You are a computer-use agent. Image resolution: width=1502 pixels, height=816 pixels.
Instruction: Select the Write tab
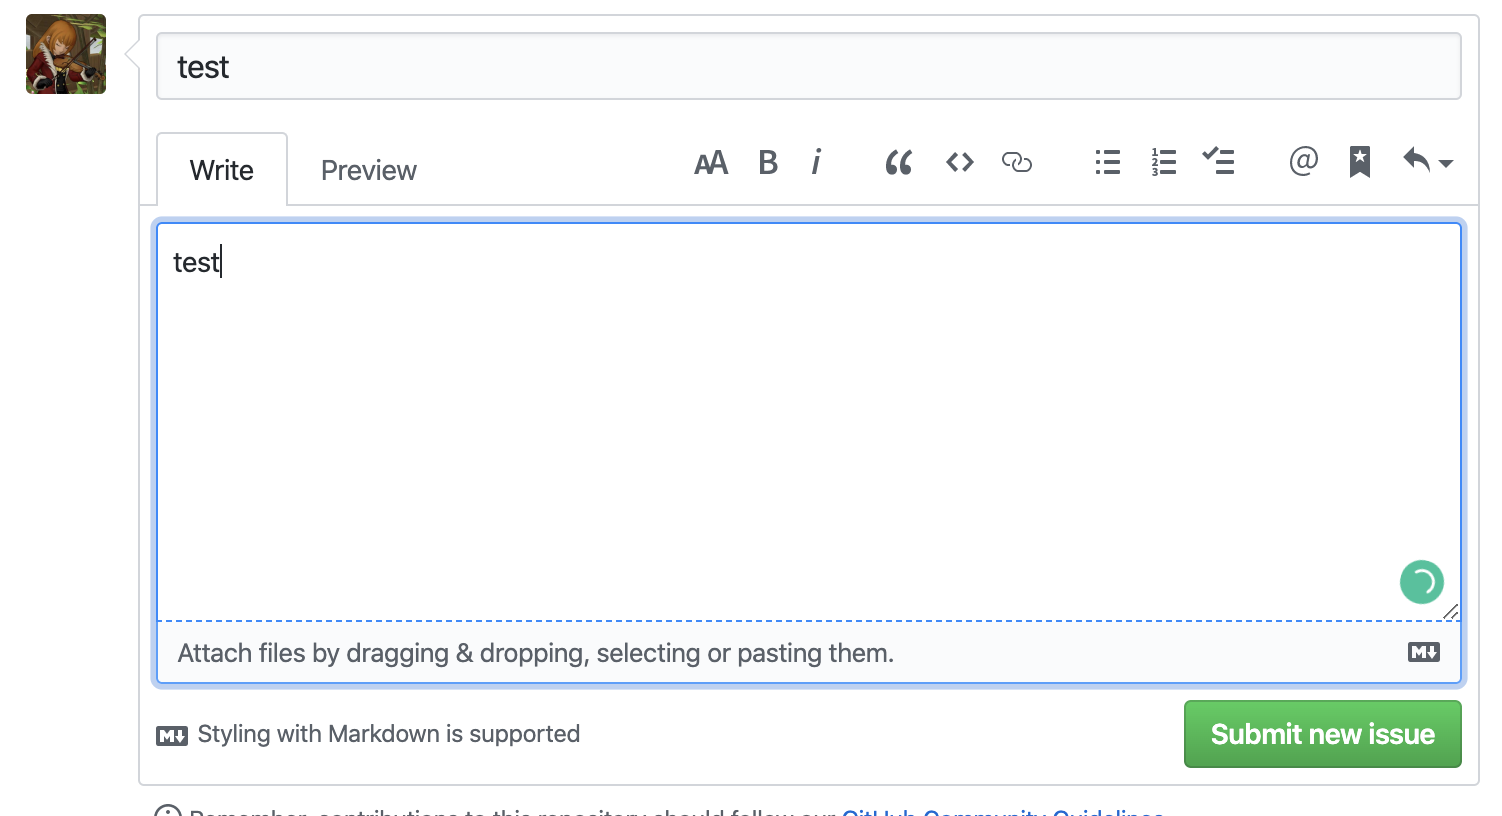tap(221, 169)
